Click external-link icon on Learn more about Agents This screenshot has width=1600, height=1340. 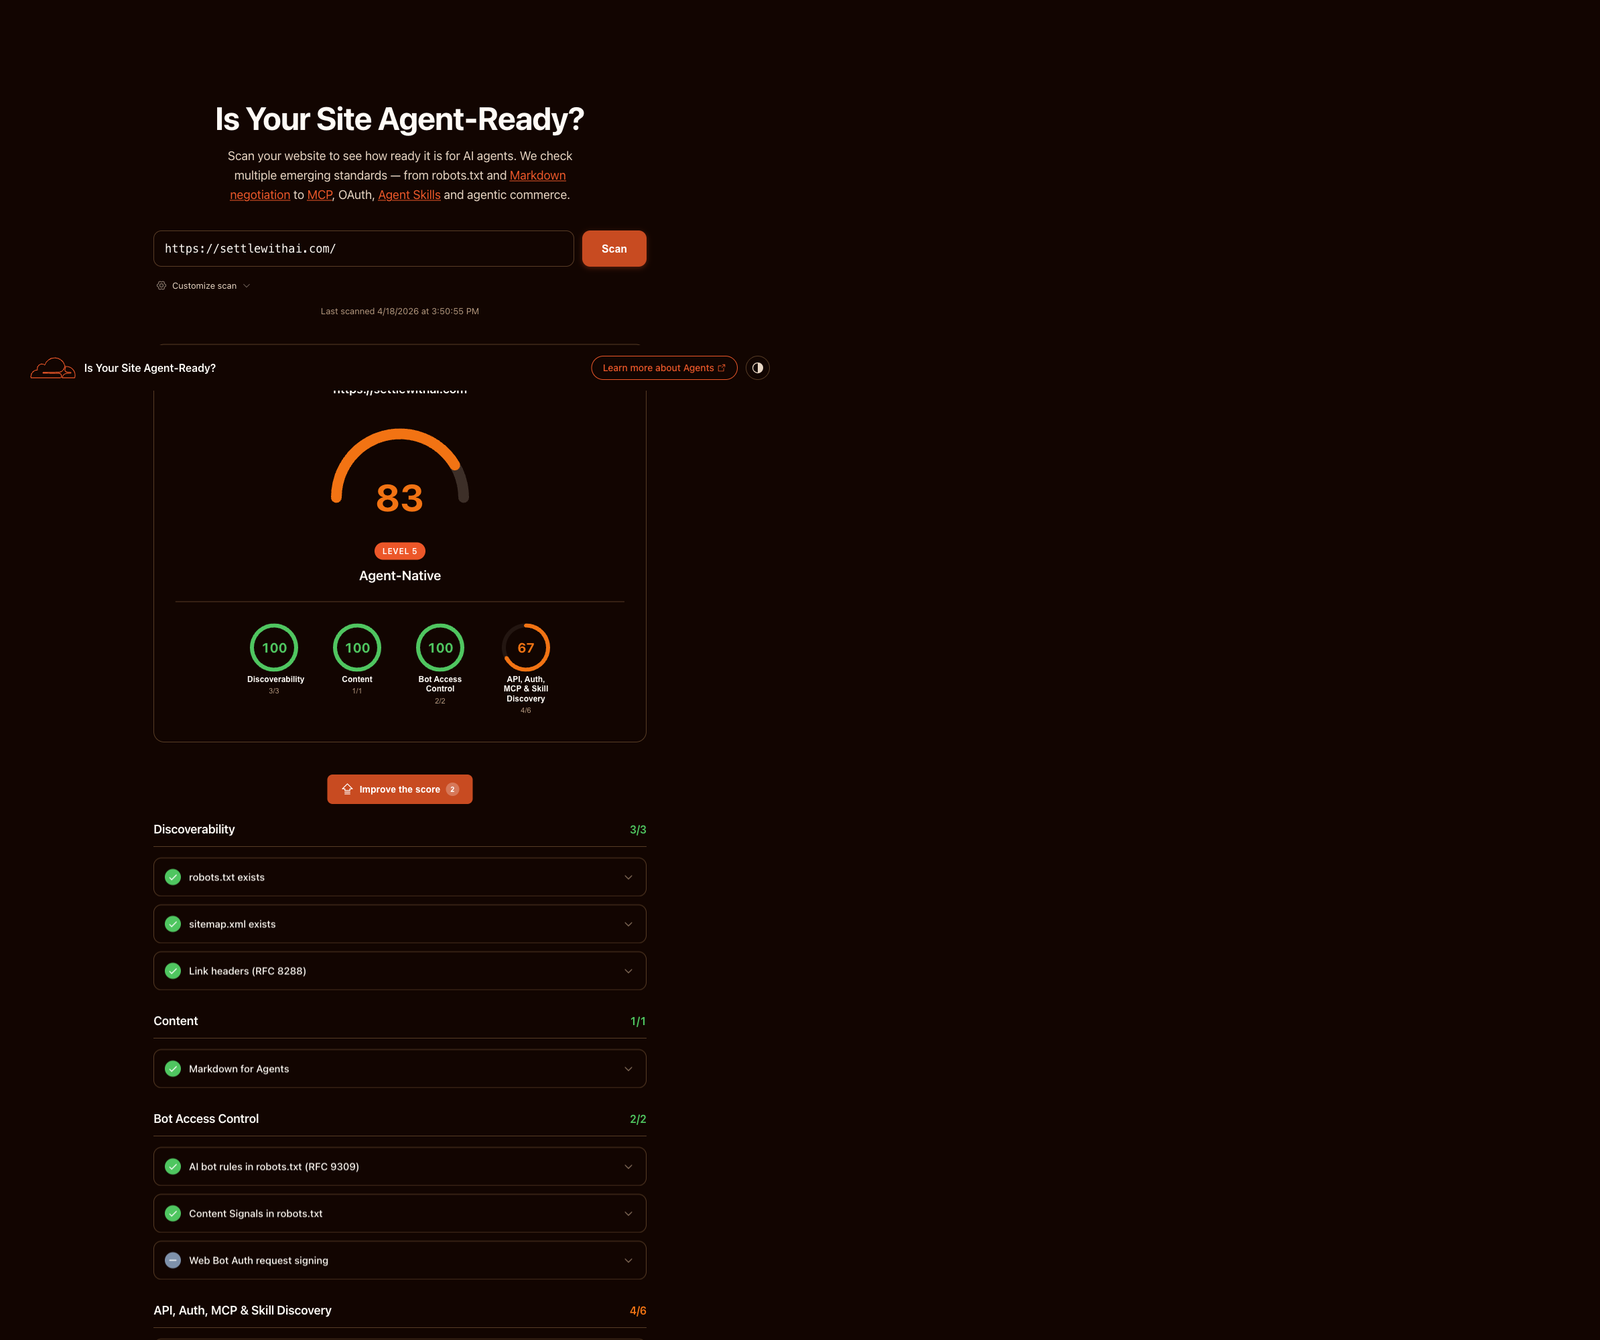coord(722,367)
